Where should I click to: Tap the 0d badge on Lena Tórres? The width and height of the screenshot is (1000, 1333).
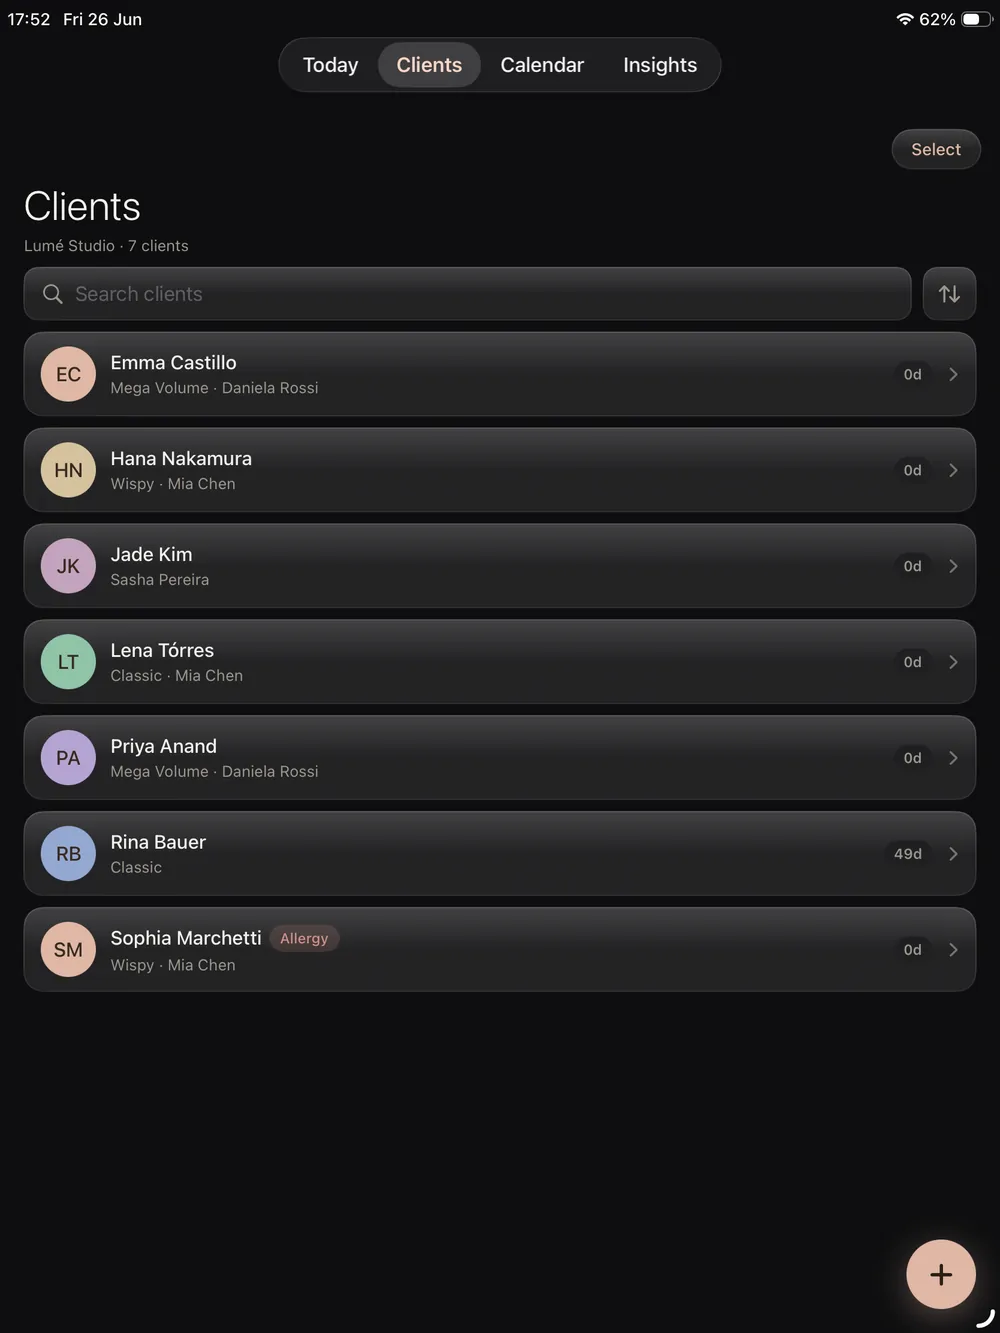coord(912,662)
